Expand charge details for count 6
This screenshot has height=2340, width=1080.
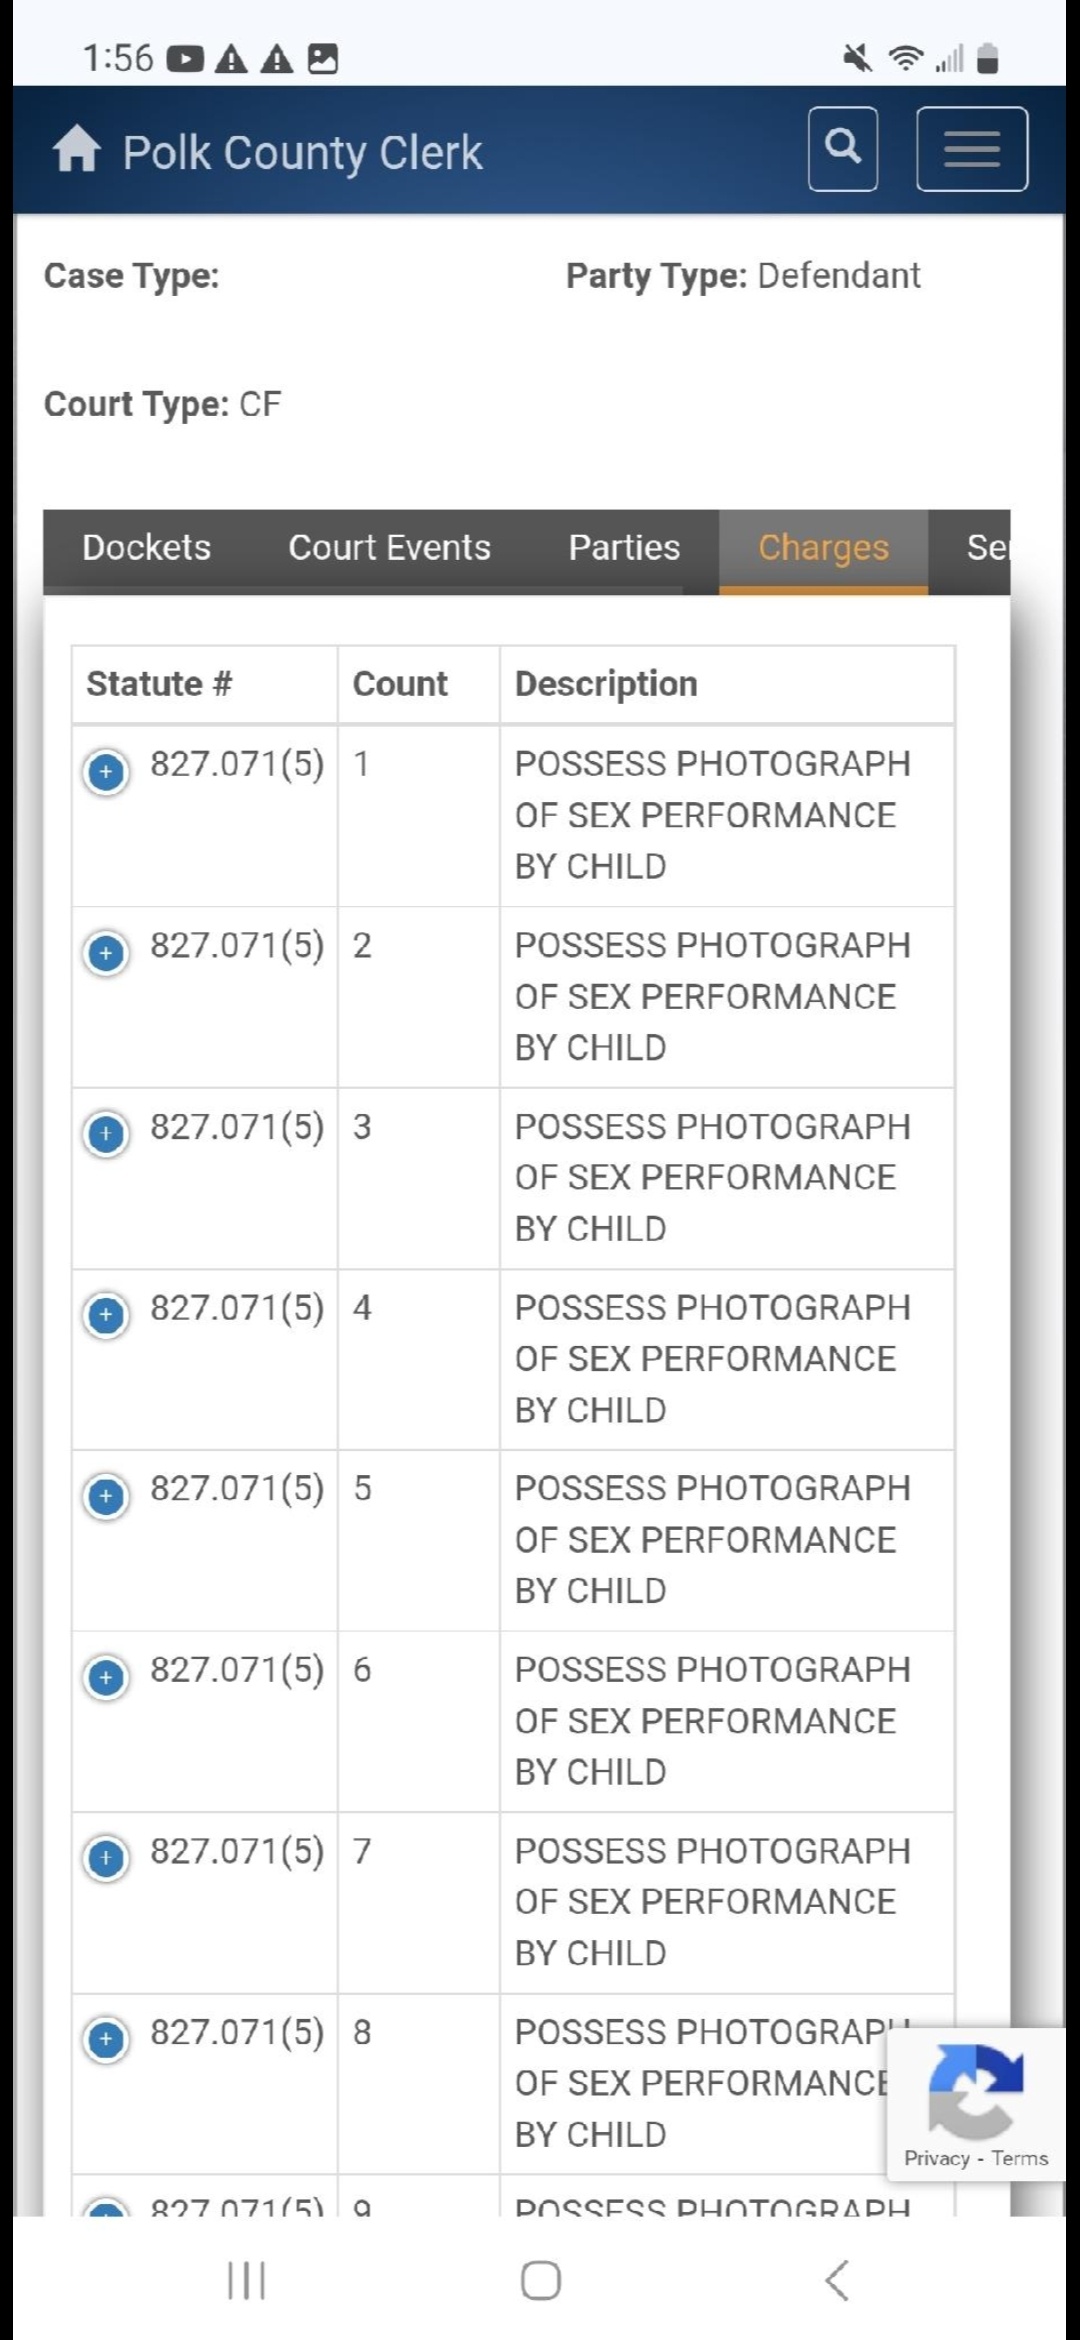coord(106,1676)
